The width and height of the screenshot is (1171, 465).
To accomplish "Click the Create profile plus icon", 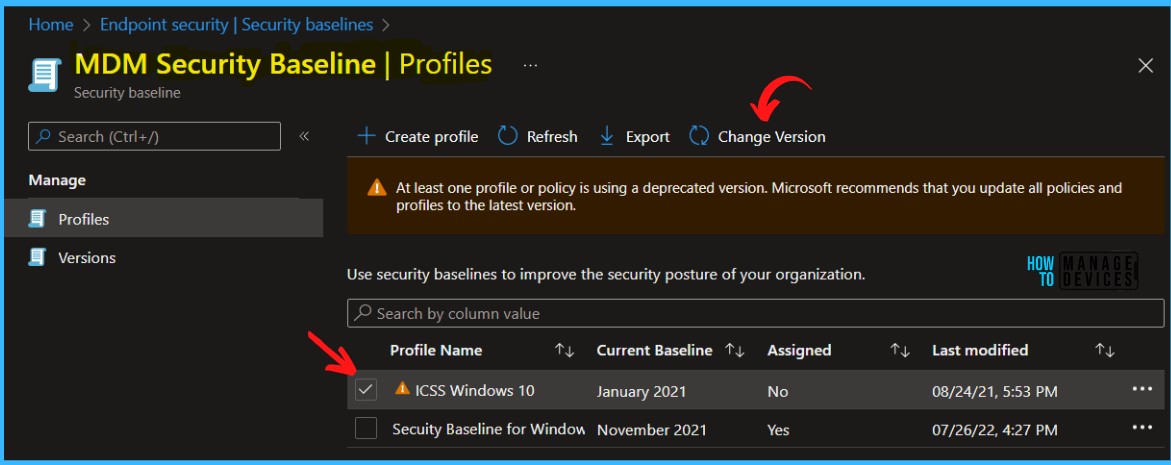I will pos(366,137).
